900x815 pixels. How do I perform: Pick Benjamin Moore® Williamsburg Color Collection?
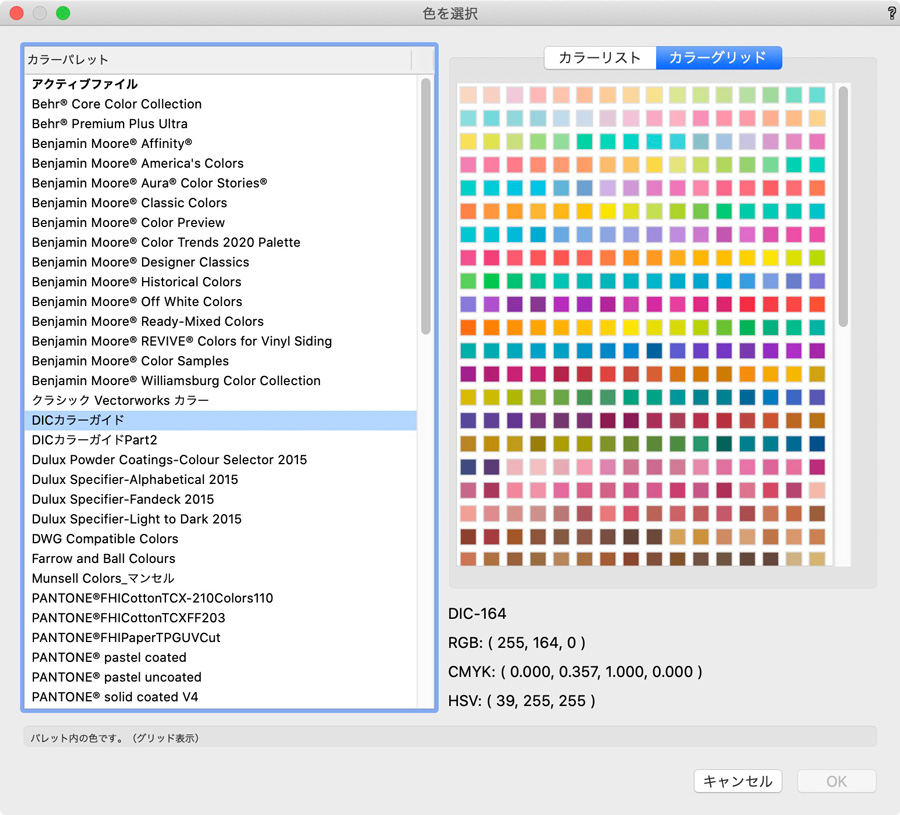[220, 381]
